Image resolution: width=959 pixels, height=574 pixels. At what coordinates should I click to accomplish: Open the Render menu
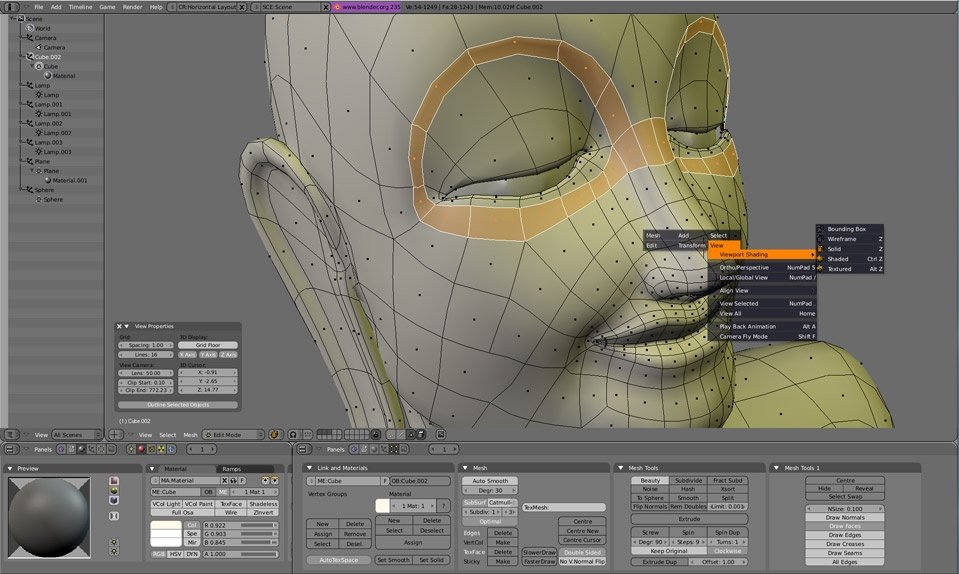[x=132, y=6]
